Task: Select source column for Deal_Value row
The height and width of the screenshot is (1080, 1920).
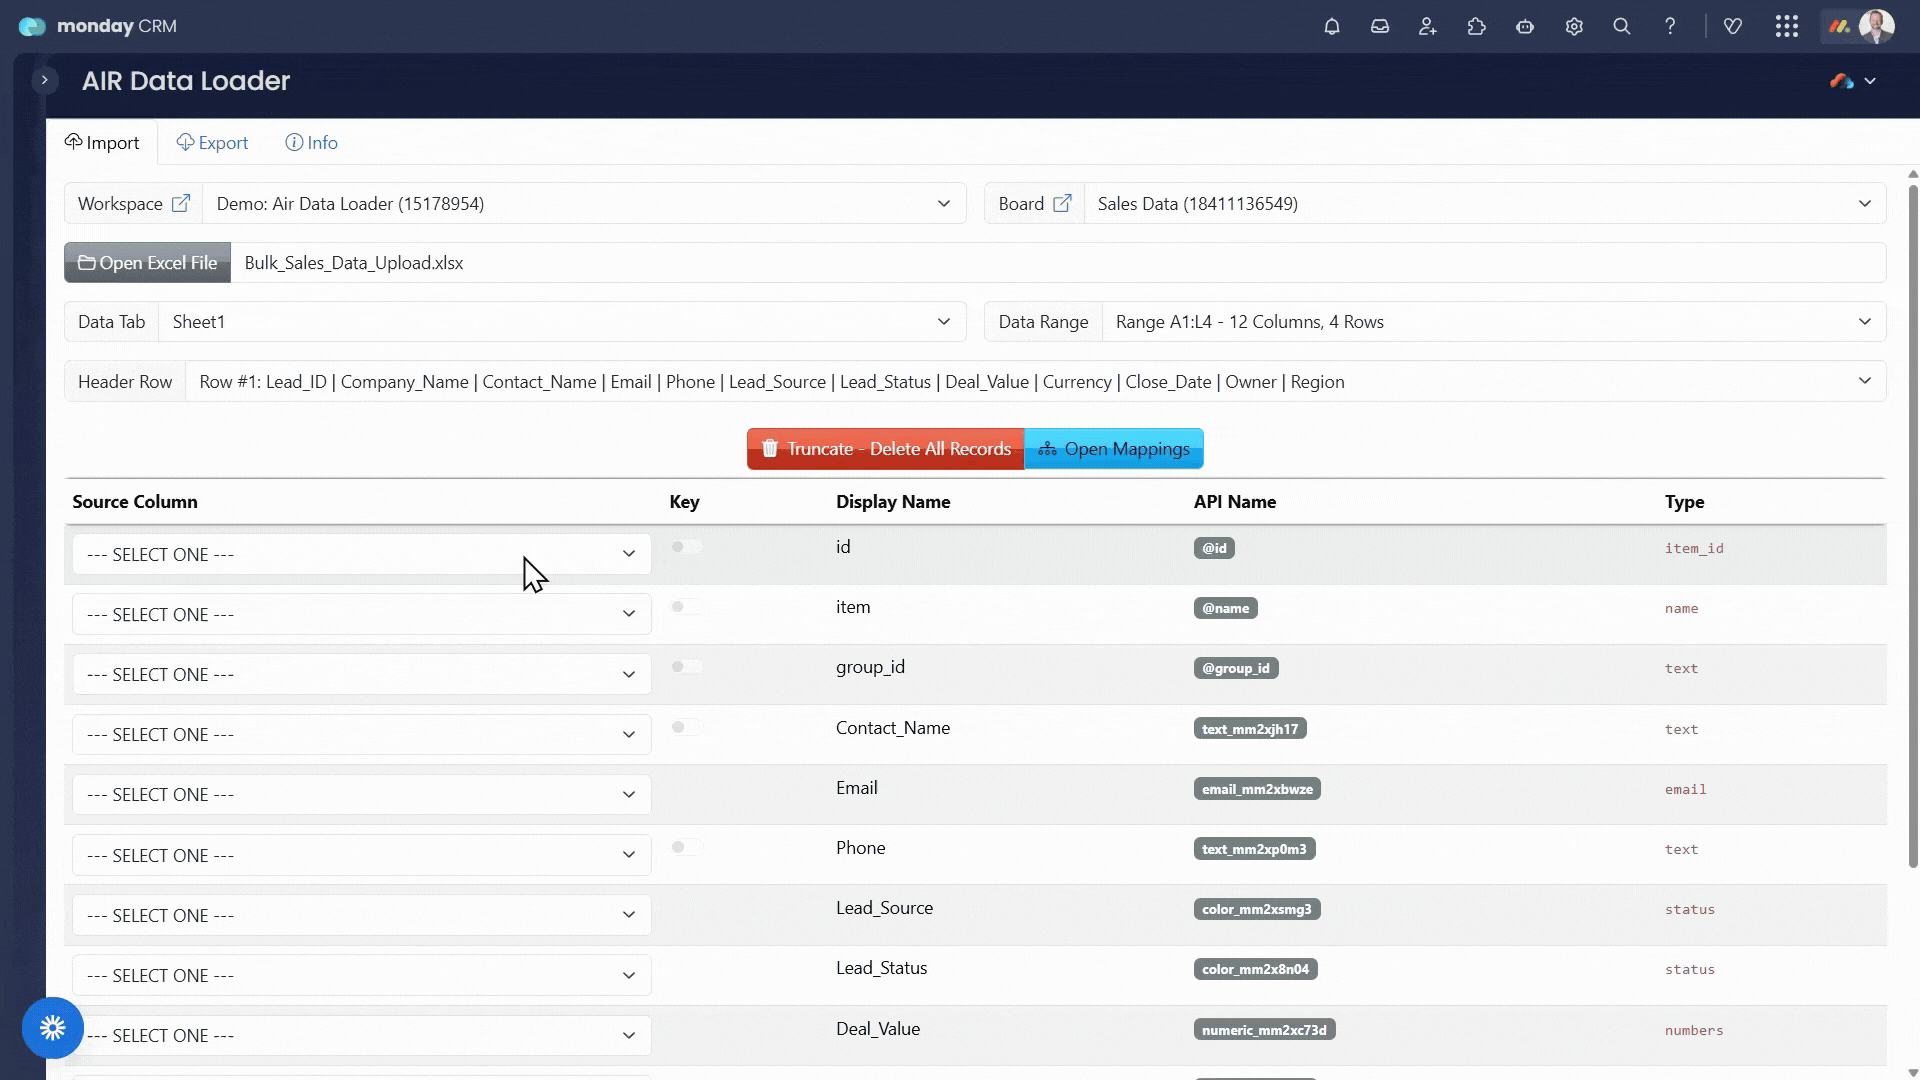Action: tap(362, 1035)
